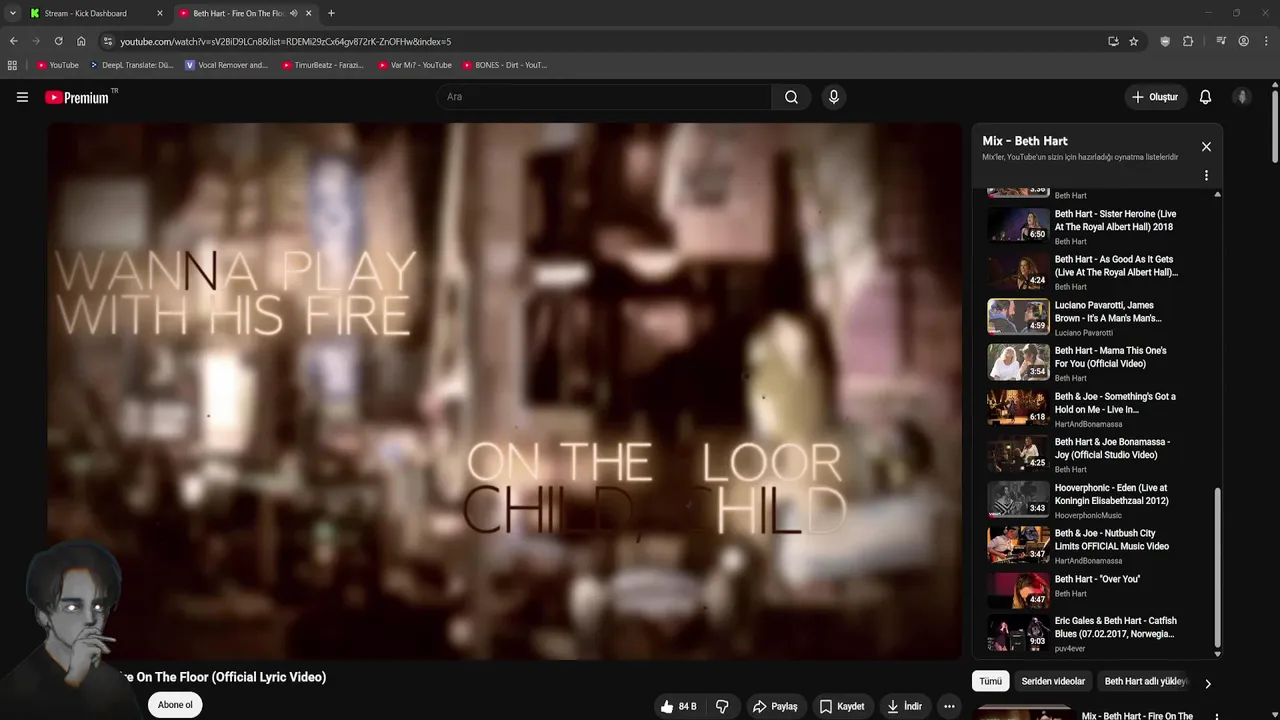1280x720 pixels.
Task: Dislike the video with thumbs down
Action: [722, 706]
